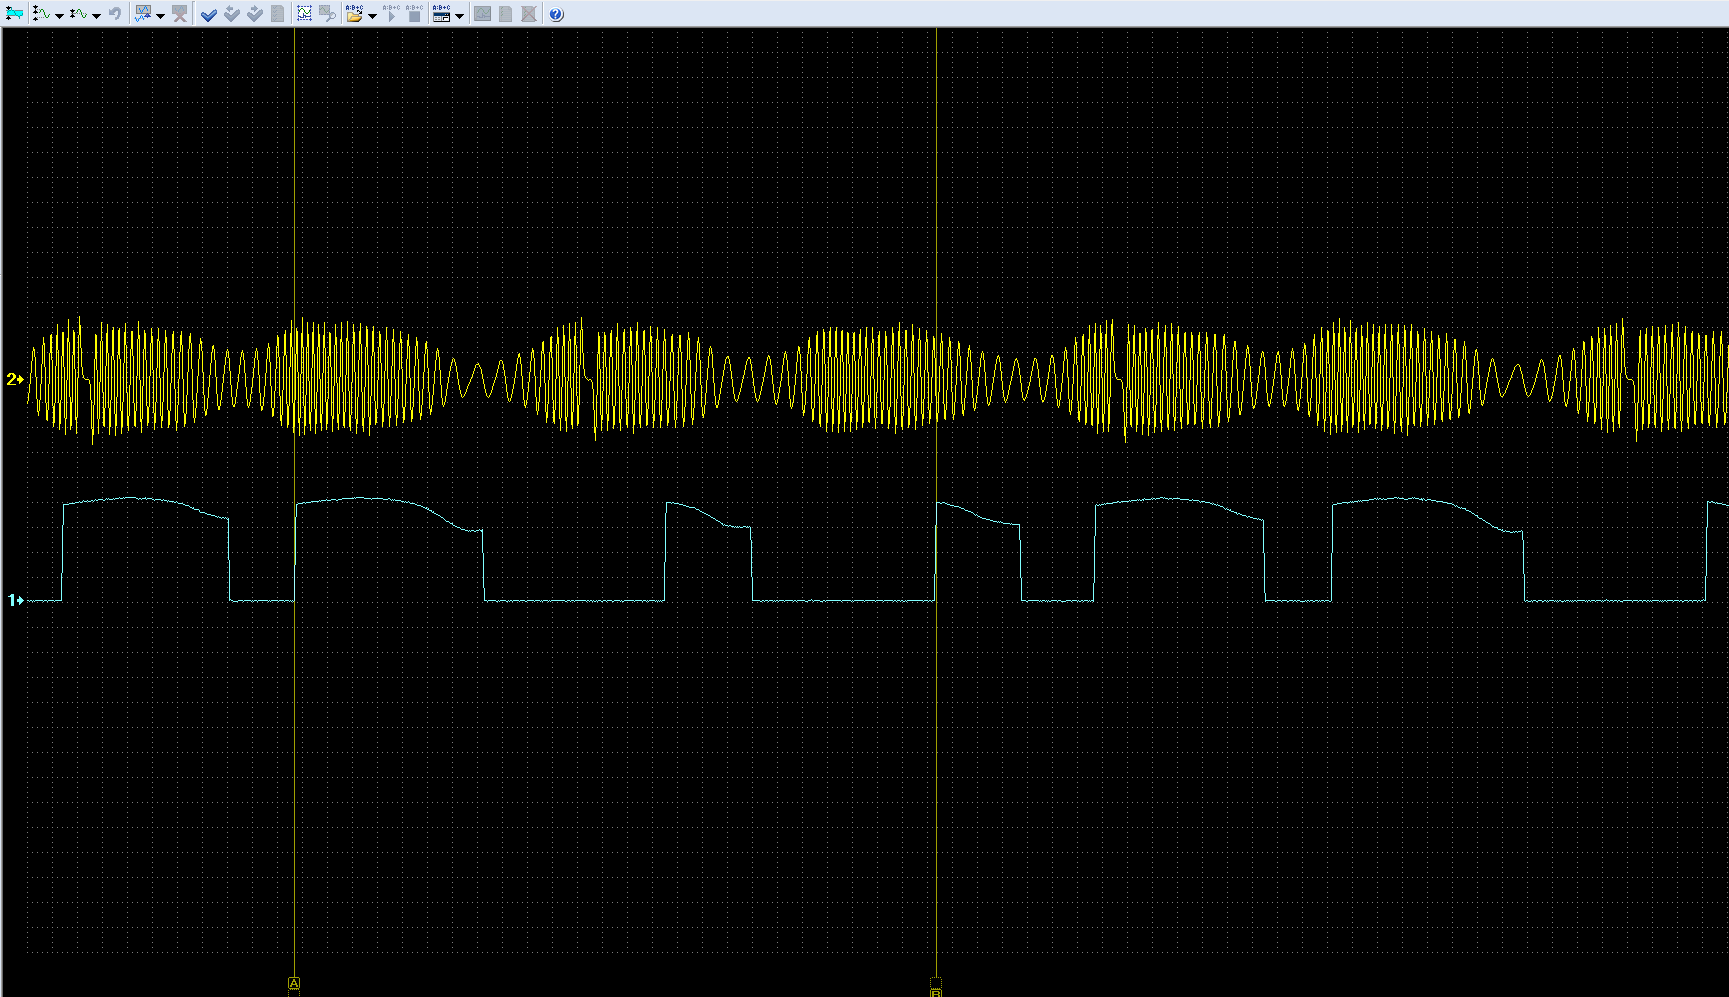The image size is (1729, 997).
Task: Open the A:B+C window panel icon
Action: tap(441, 14)
